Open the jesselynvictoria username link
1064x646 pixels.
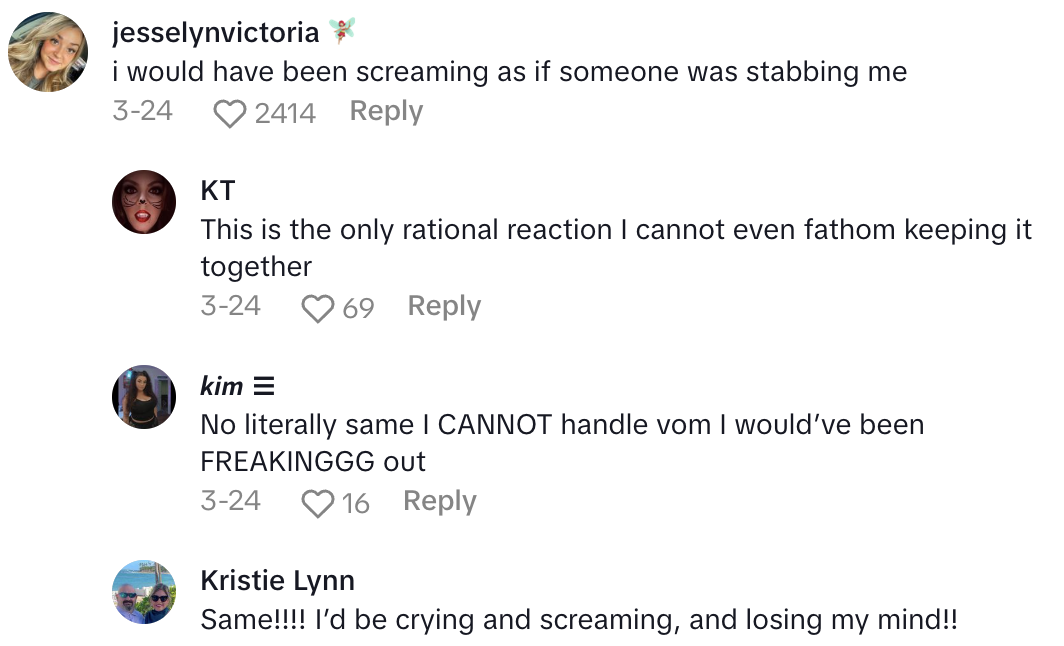(x=216, y=33)
